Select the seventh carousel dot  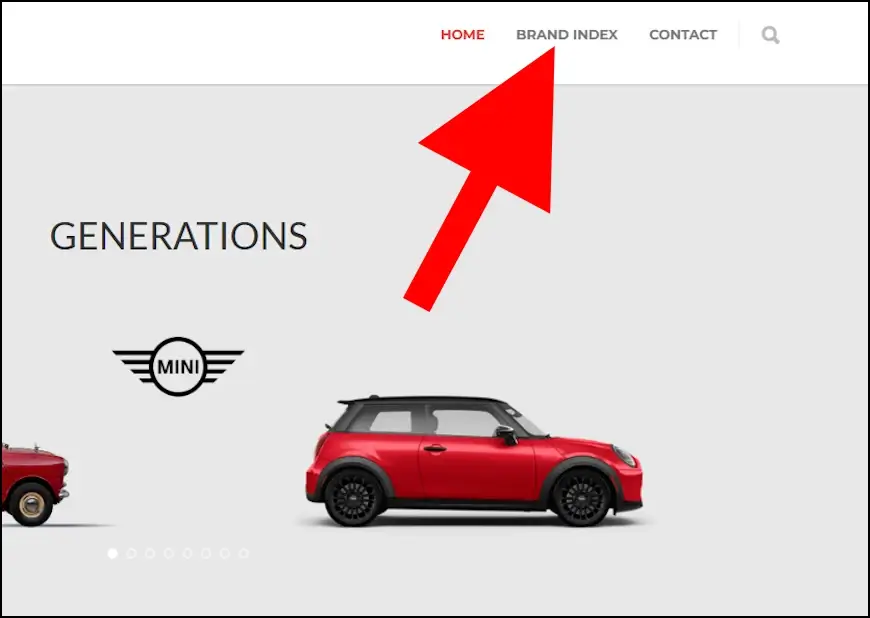pyautogui.click(x=225, y=553)
